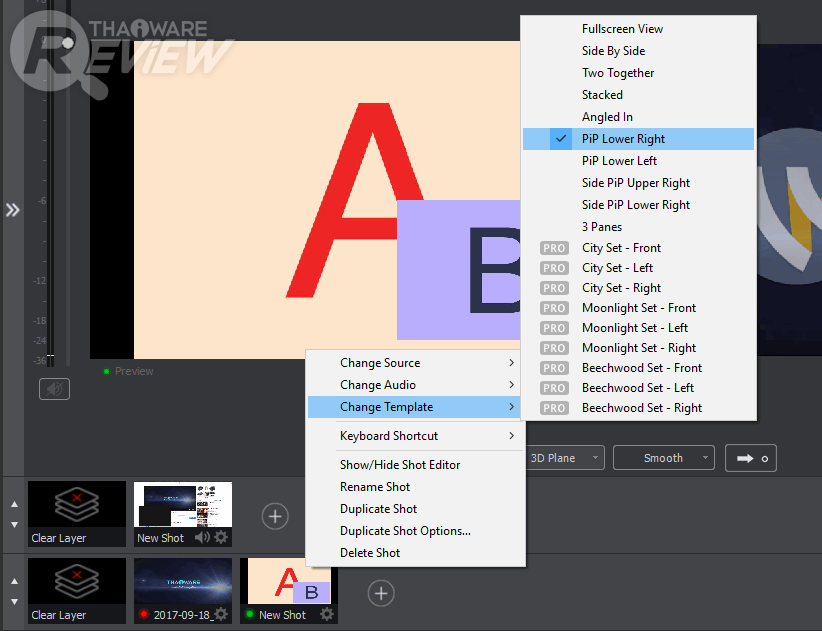This screenshot has width=822, height=631.
Task: Mute audio on the upper New Shot thumbnail
Action: (x=202, y=538)
